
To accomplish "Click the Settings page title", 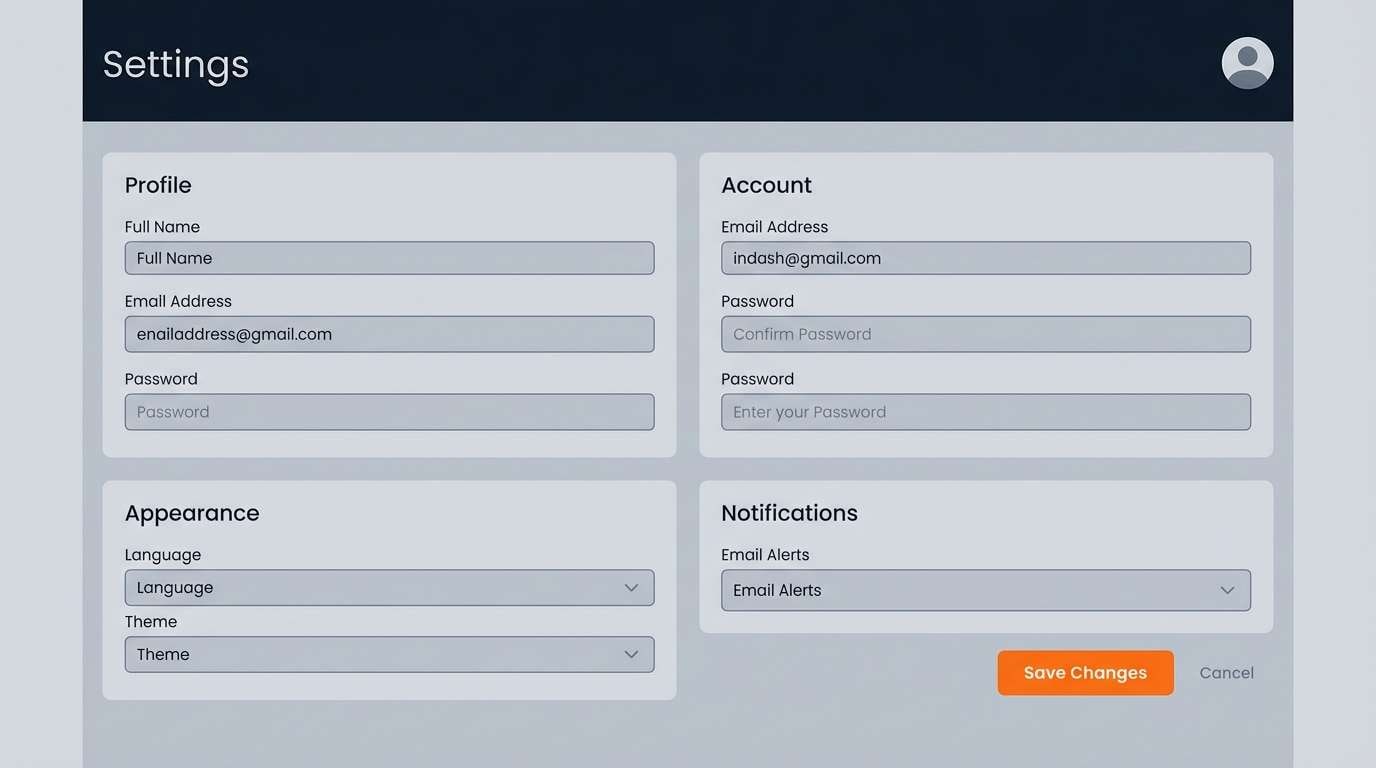I will coord(175,63).
